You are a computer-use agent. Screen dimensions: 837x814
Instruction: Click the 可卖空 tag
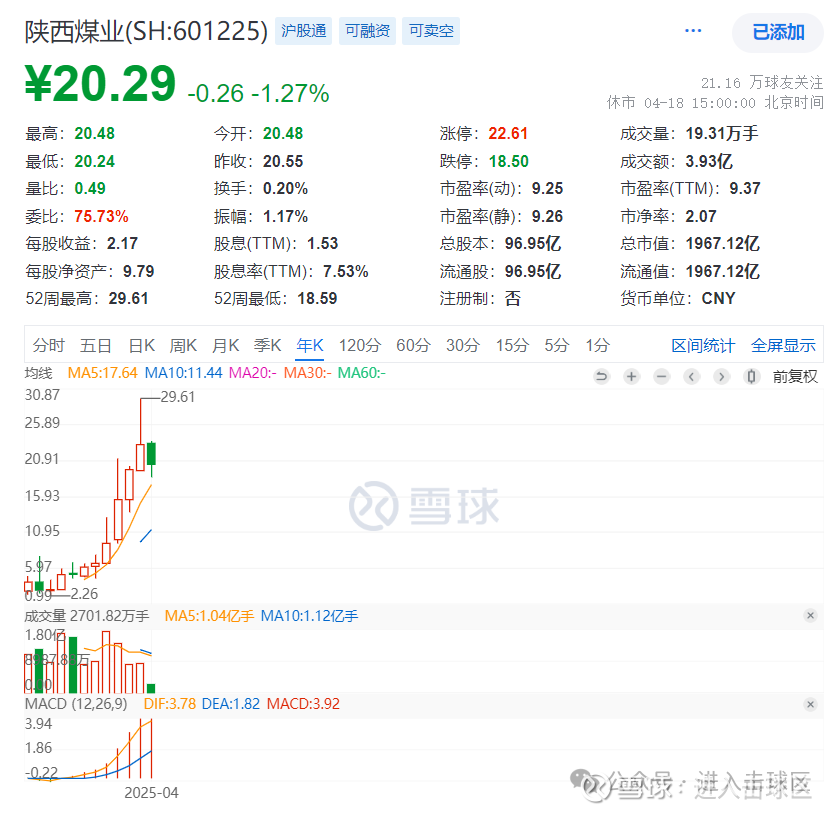431,31
